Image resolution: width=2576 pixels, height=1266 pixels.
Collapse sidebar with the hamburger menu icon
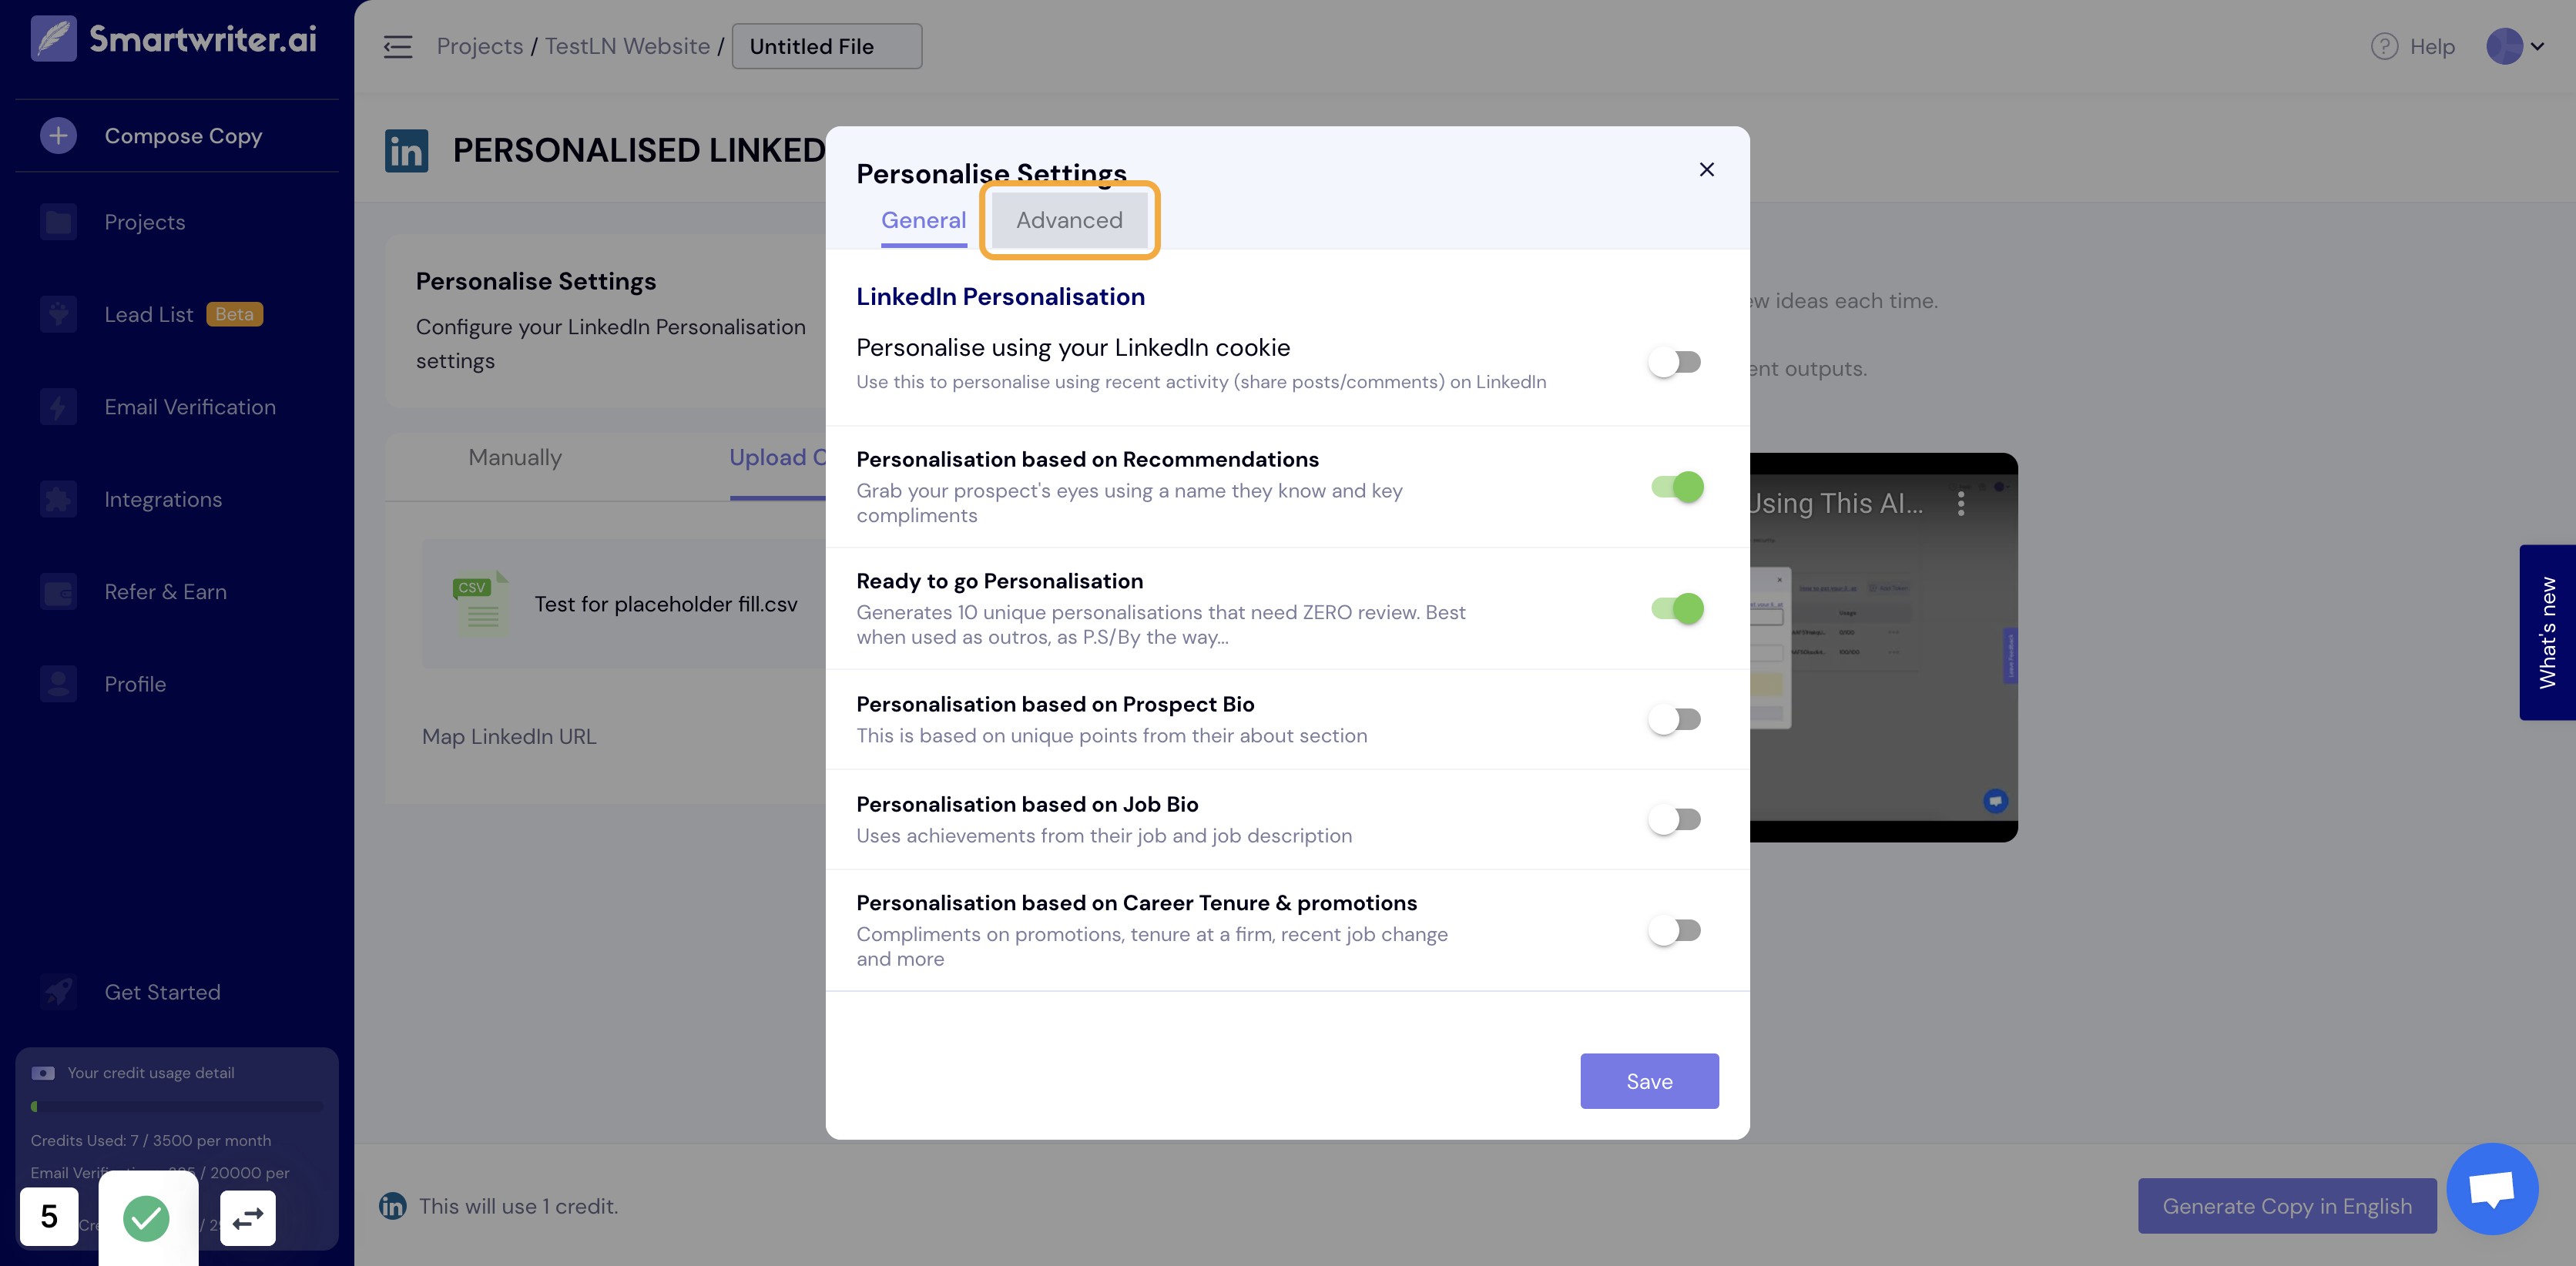click(397, 46)
